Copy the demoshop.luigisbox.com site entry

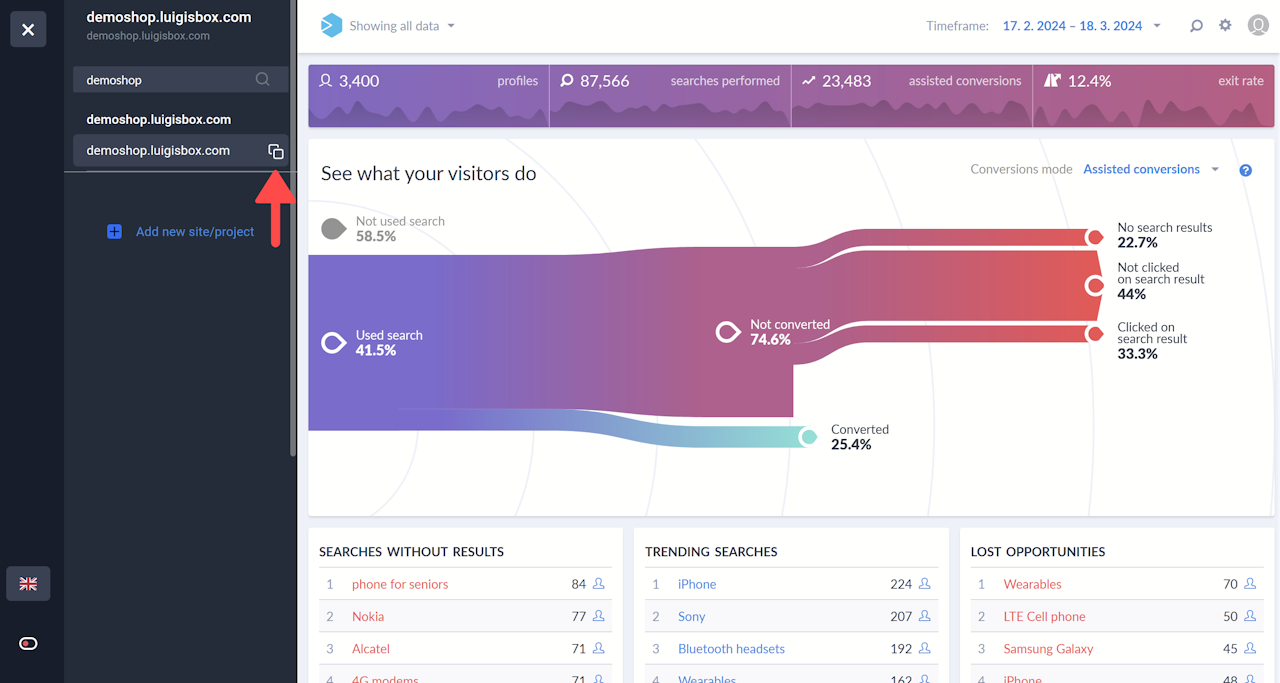coord(276,151)
